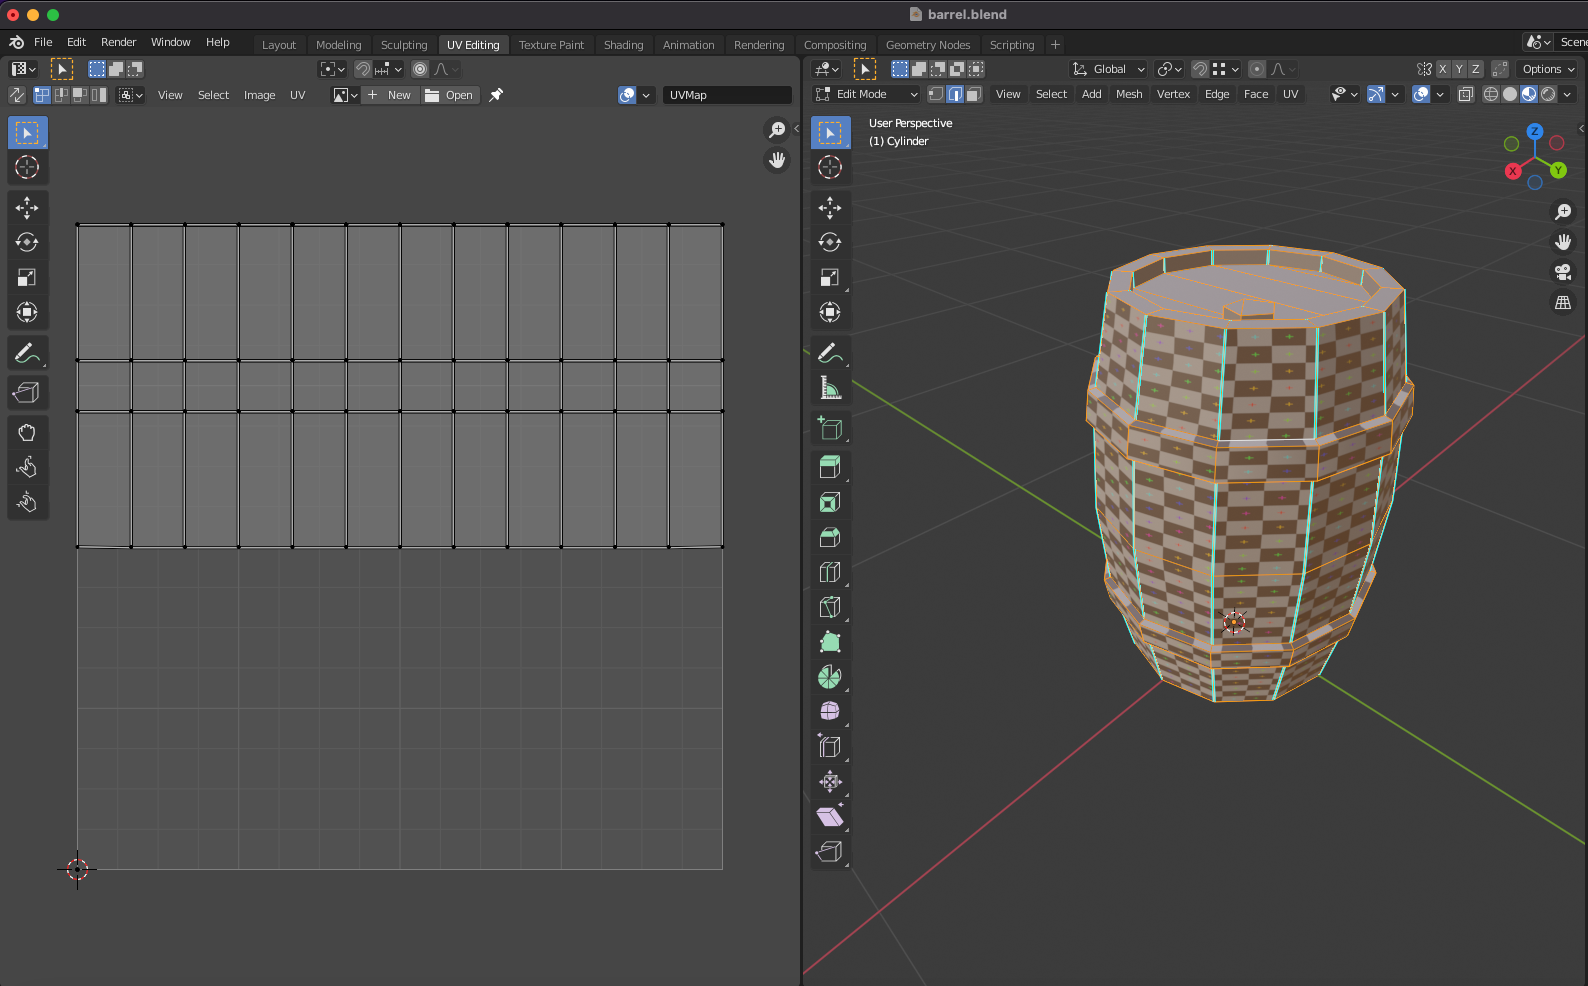
Task: Click the blue Z axis gizmo handle
Action: [1534, 131]
